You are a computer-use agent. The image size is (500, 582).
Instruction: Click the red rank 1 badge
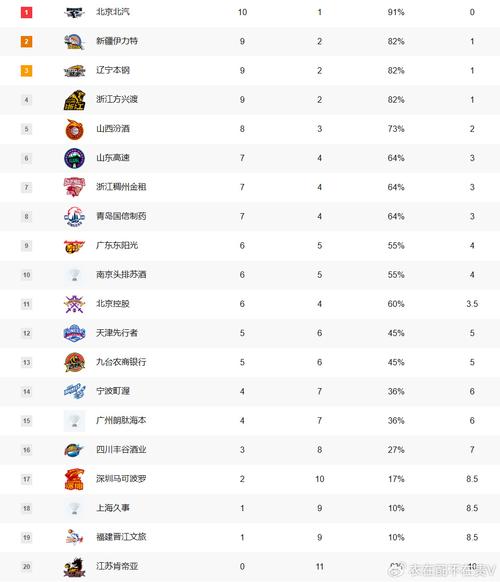26,12
